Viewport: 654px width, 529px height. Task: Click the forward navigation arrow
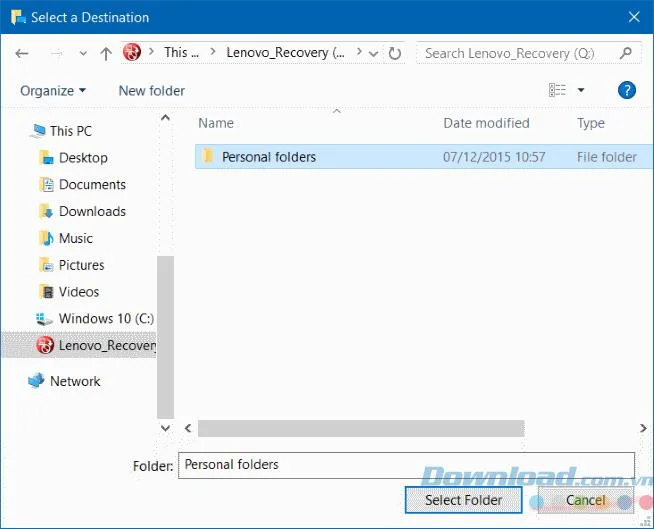56,53
